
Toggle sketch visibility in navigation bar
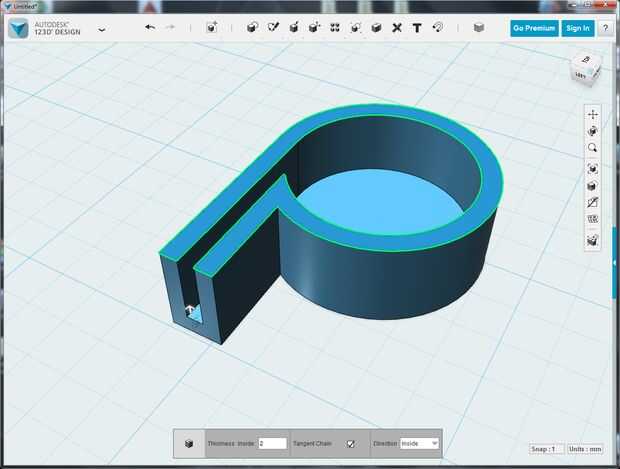[x=592, y=202]
